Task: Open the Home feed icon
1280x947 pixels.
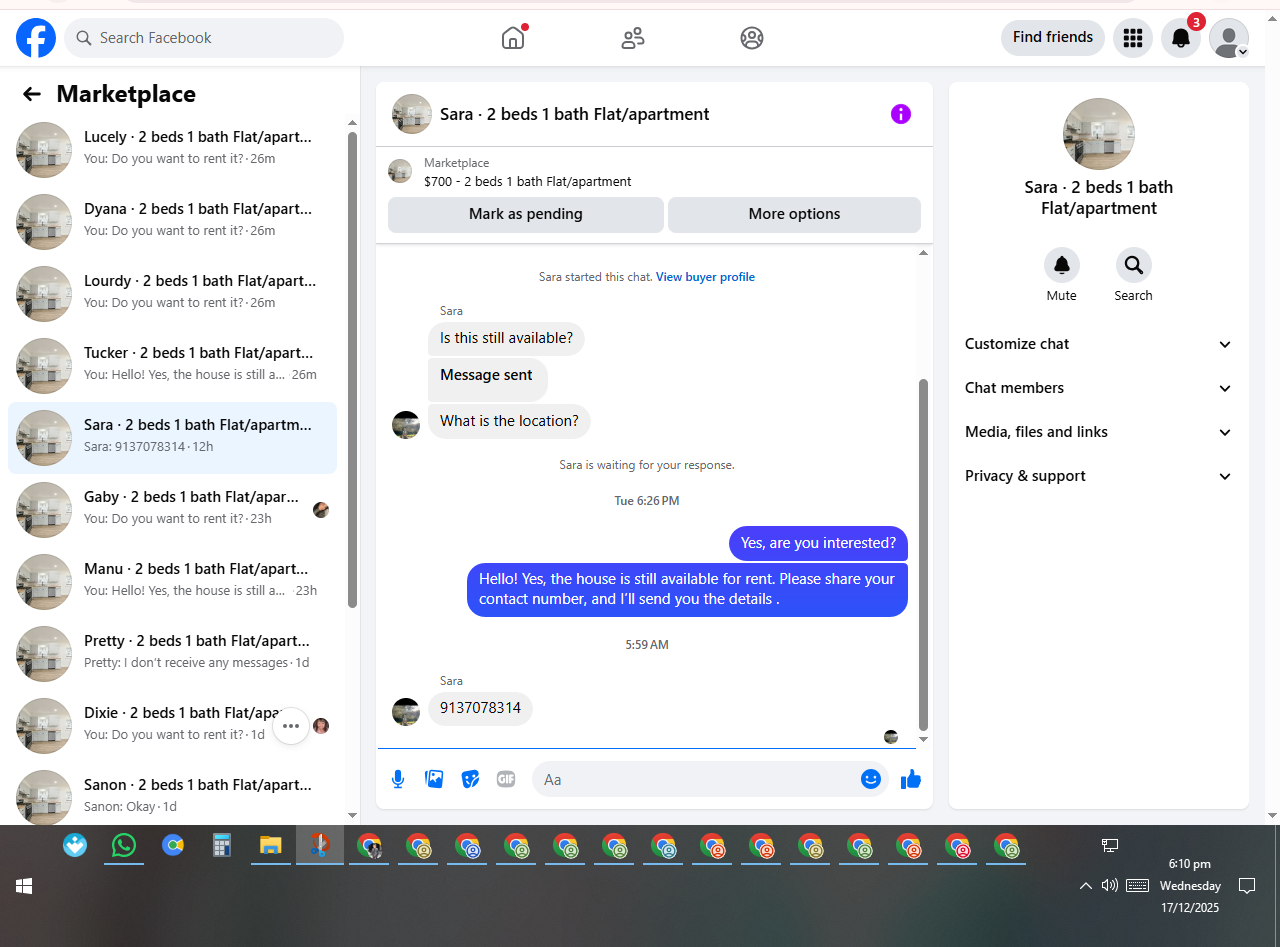Action: [x=513, y=38]
